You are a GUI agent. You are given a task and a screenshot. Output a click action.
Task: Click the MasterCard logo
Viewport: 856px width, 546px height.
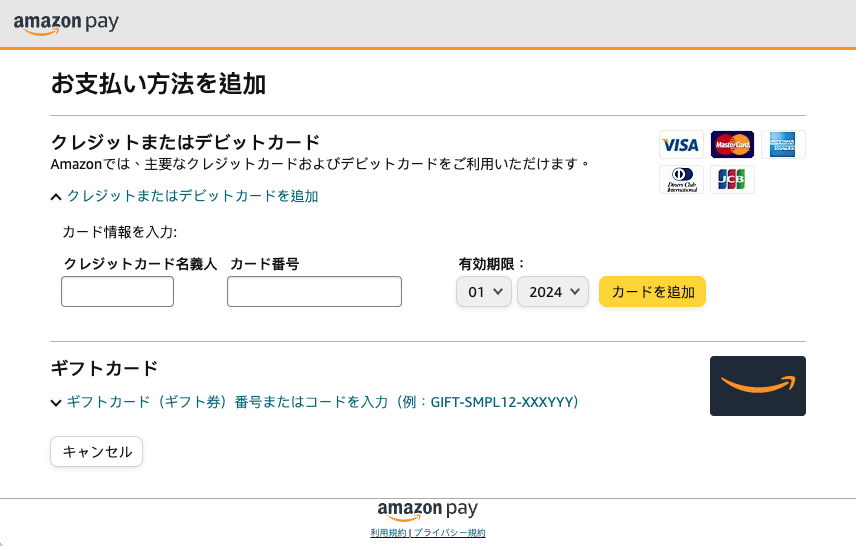[x=732, y=145]
